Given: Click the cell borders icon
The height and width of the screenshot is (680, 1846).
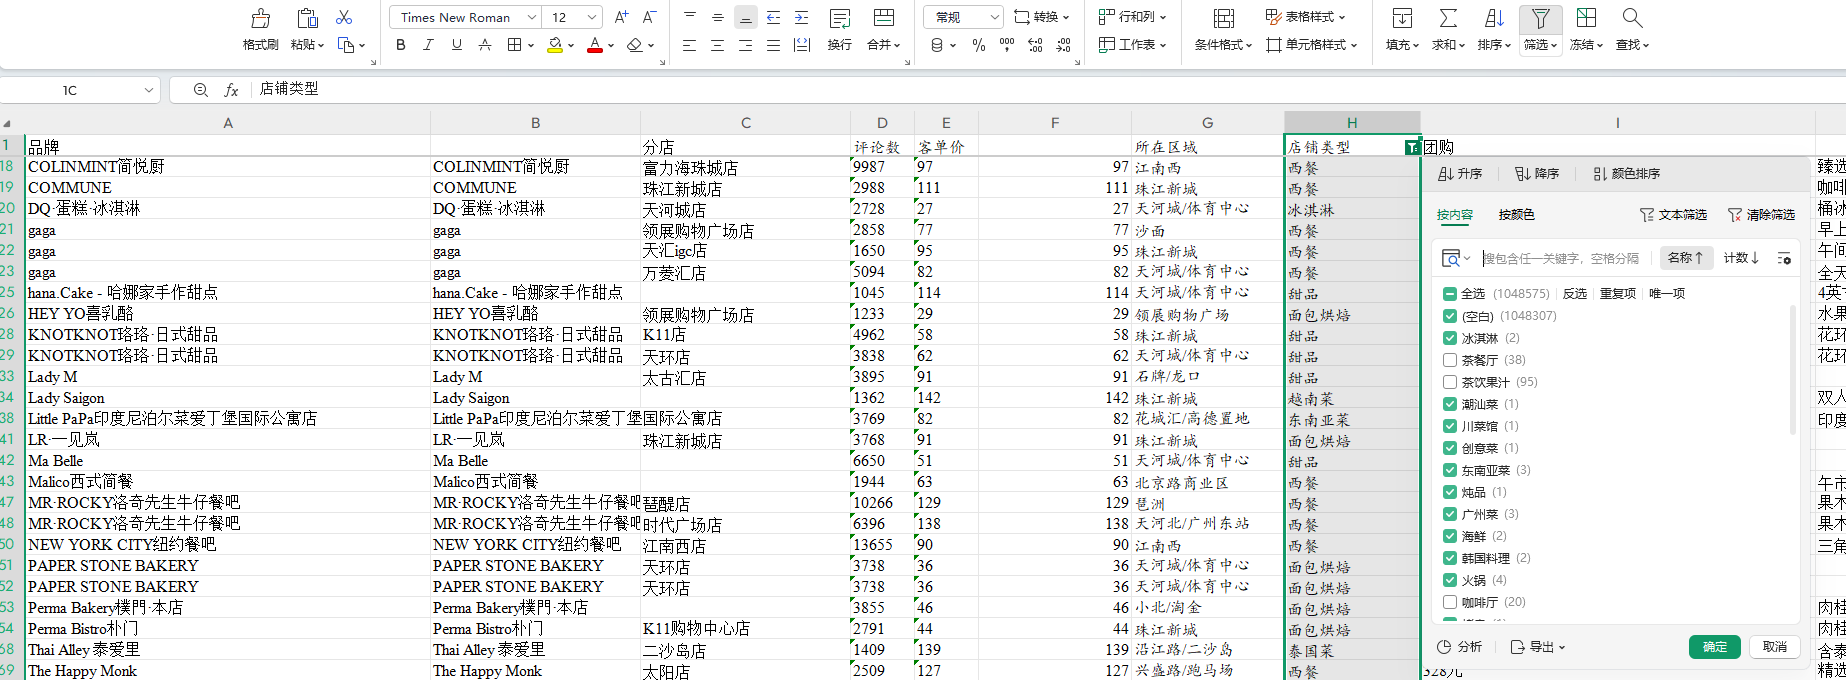Looking at the screenshot, I should (514, 45).
